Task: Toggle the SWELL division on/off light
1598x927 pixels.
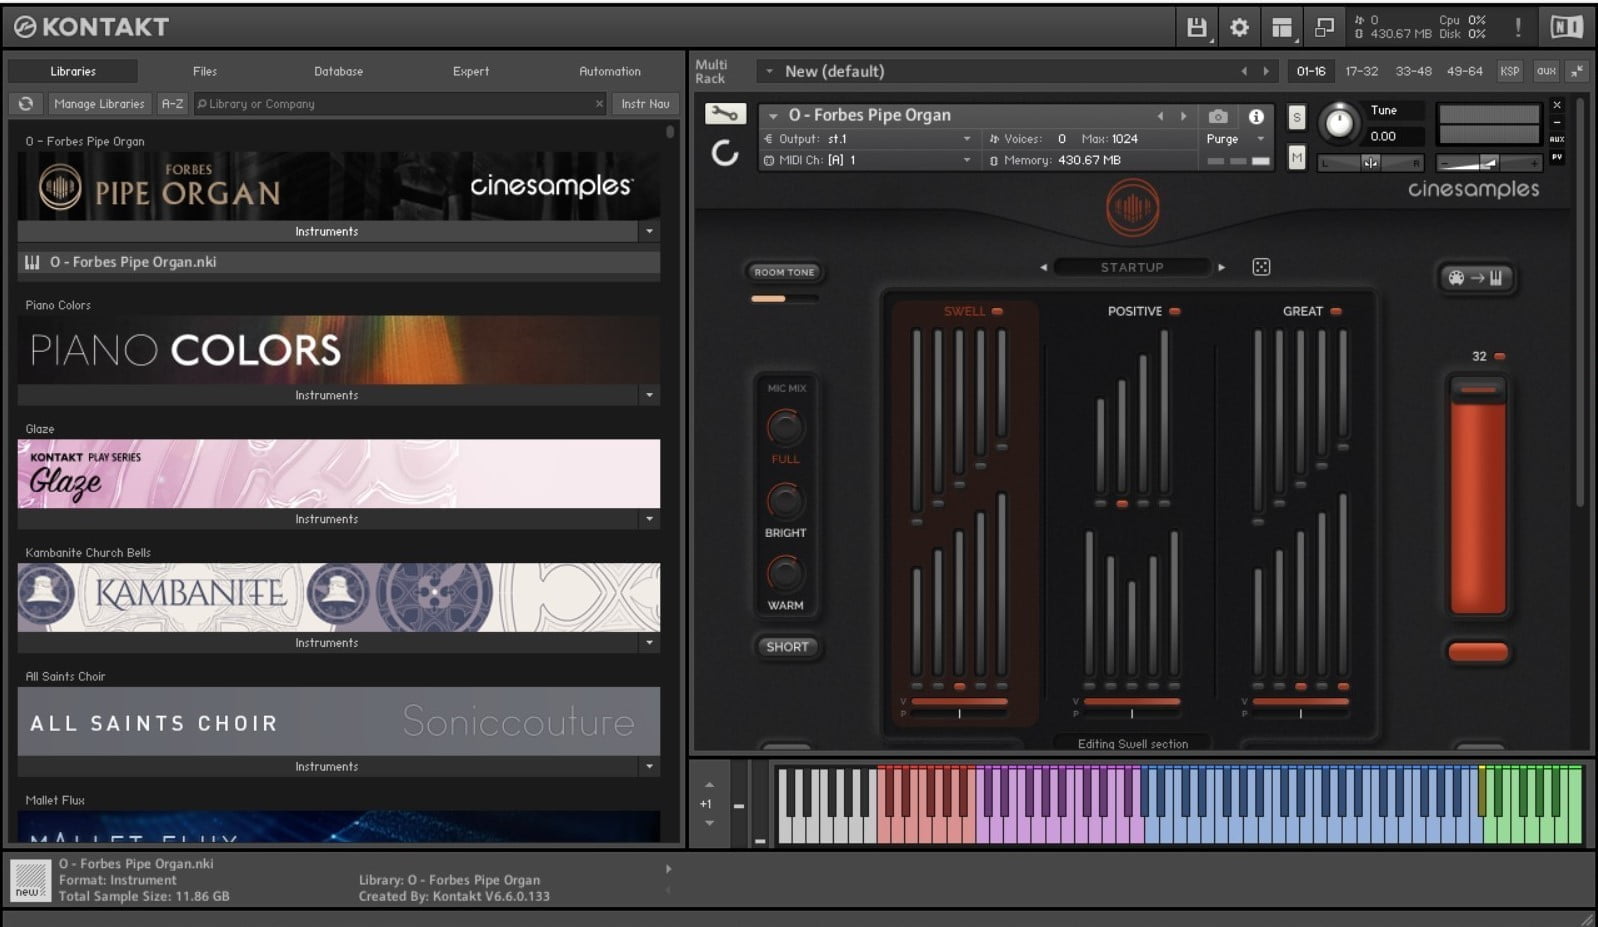Action: (x=997, y=311)
